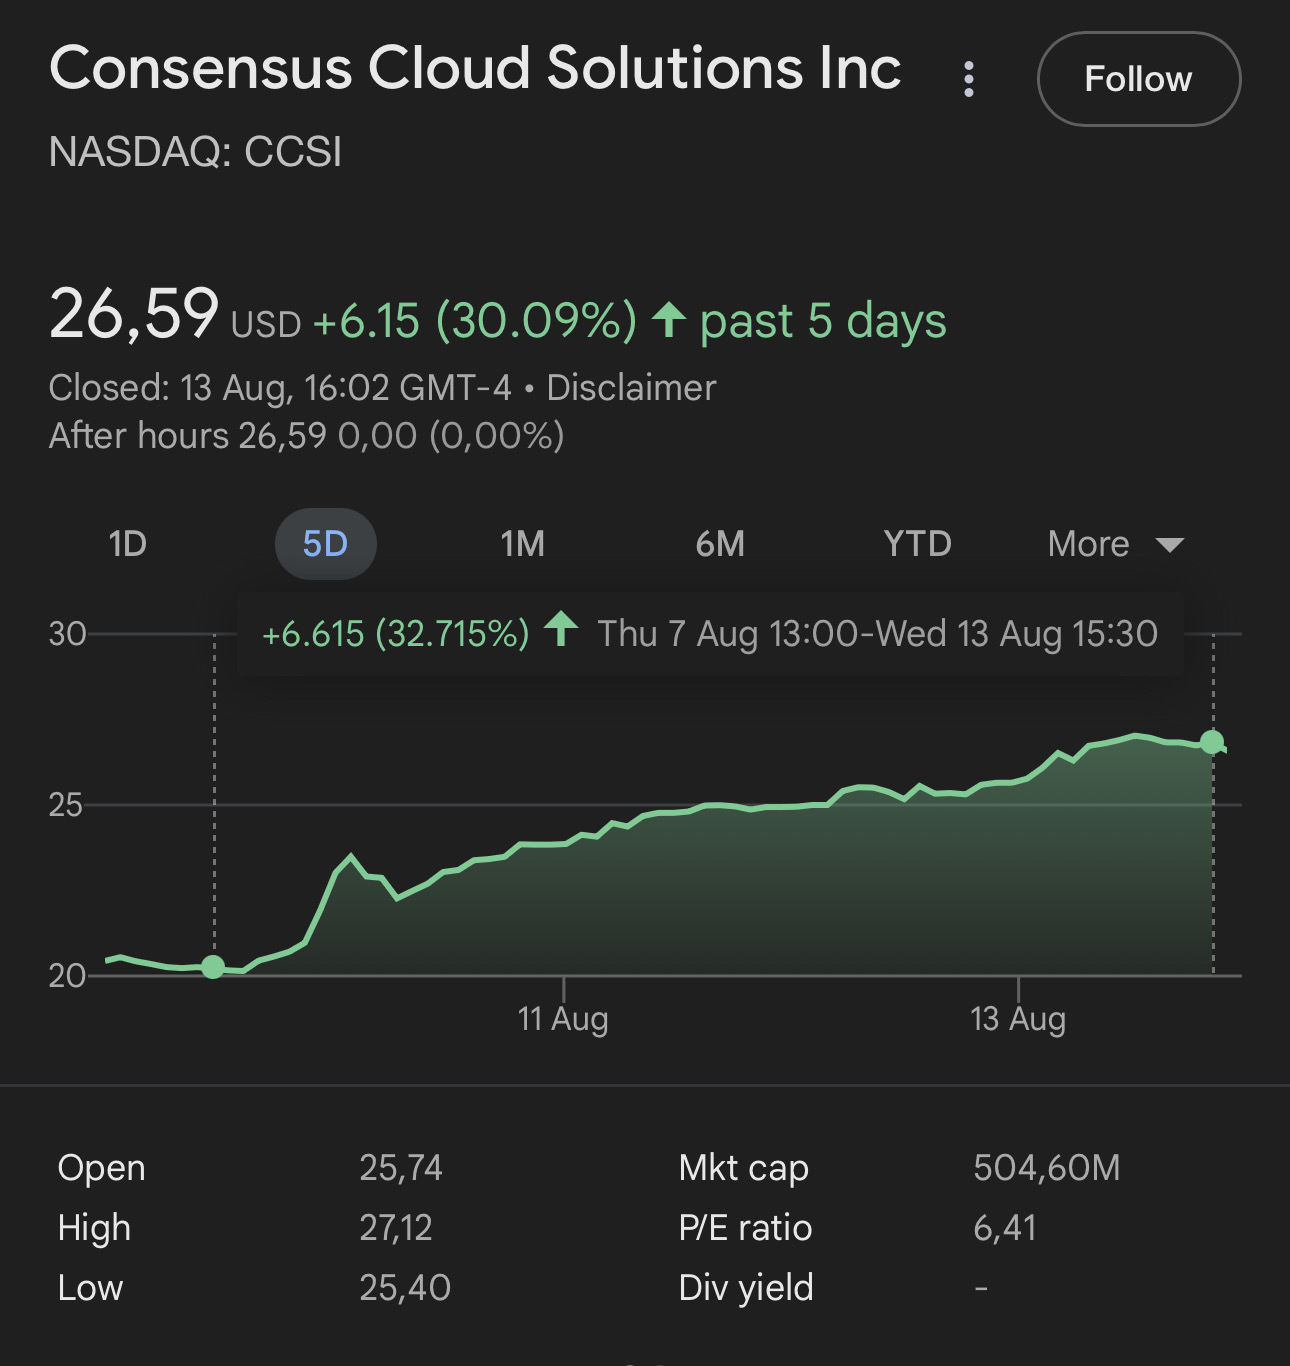Click the green arrow in the chart tooltip
This screenshot has width=1290, height=1366.
click(x=560, y=633)
